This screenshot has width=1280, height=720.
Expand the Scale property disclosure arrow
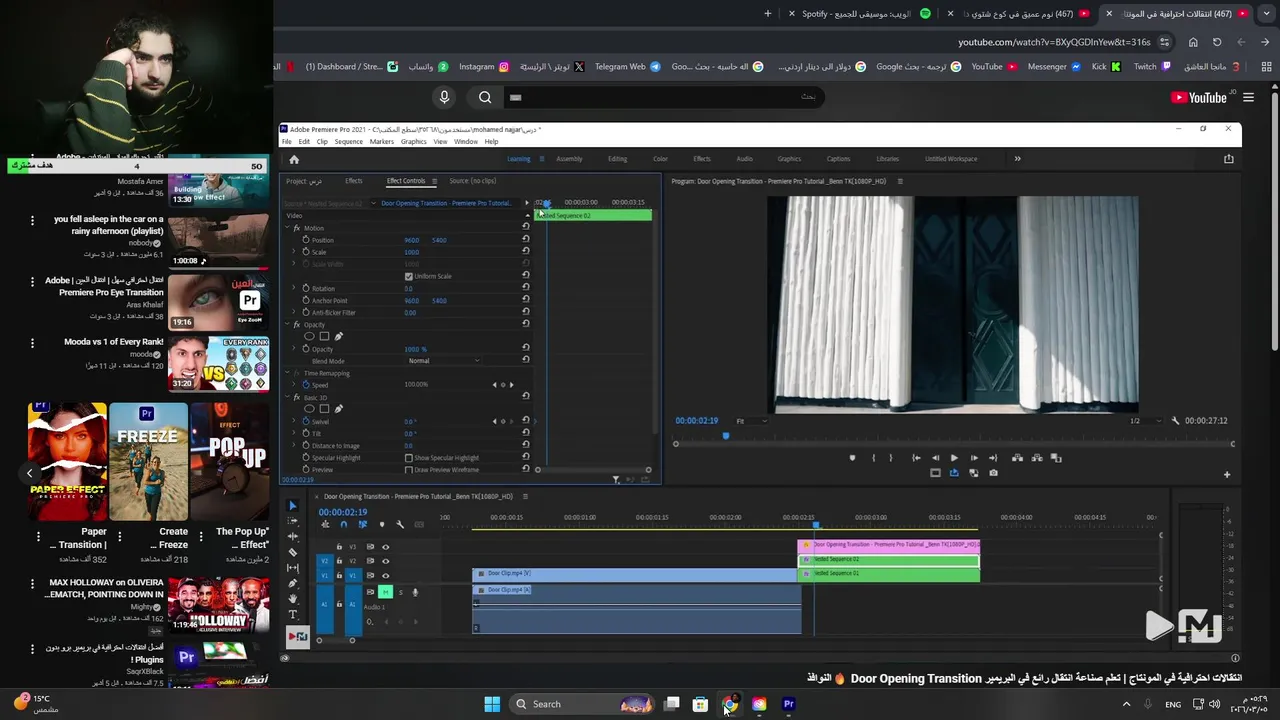tap(294, 252)
